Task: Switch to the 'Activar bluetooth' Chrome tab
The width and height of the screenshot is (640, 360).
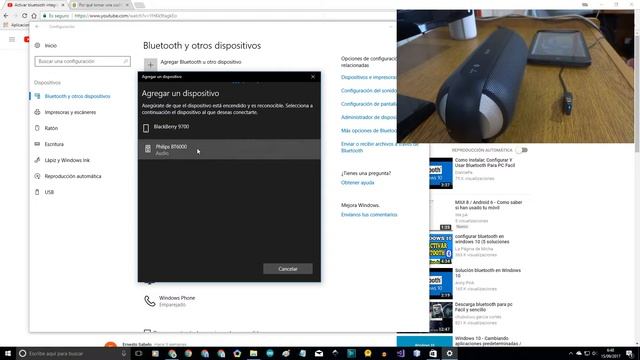Action: point(36,5)
